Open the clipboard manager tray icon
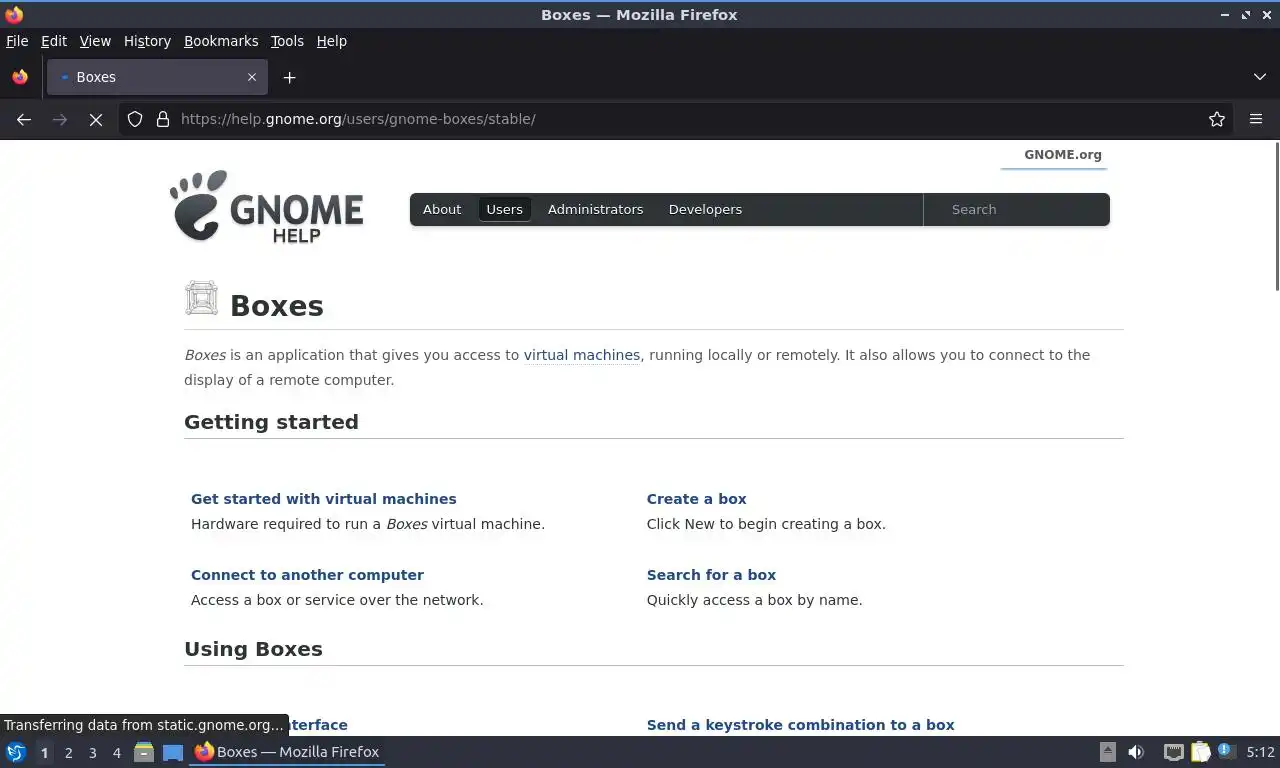1280x768 pixels. click(x=1200, y=752)
